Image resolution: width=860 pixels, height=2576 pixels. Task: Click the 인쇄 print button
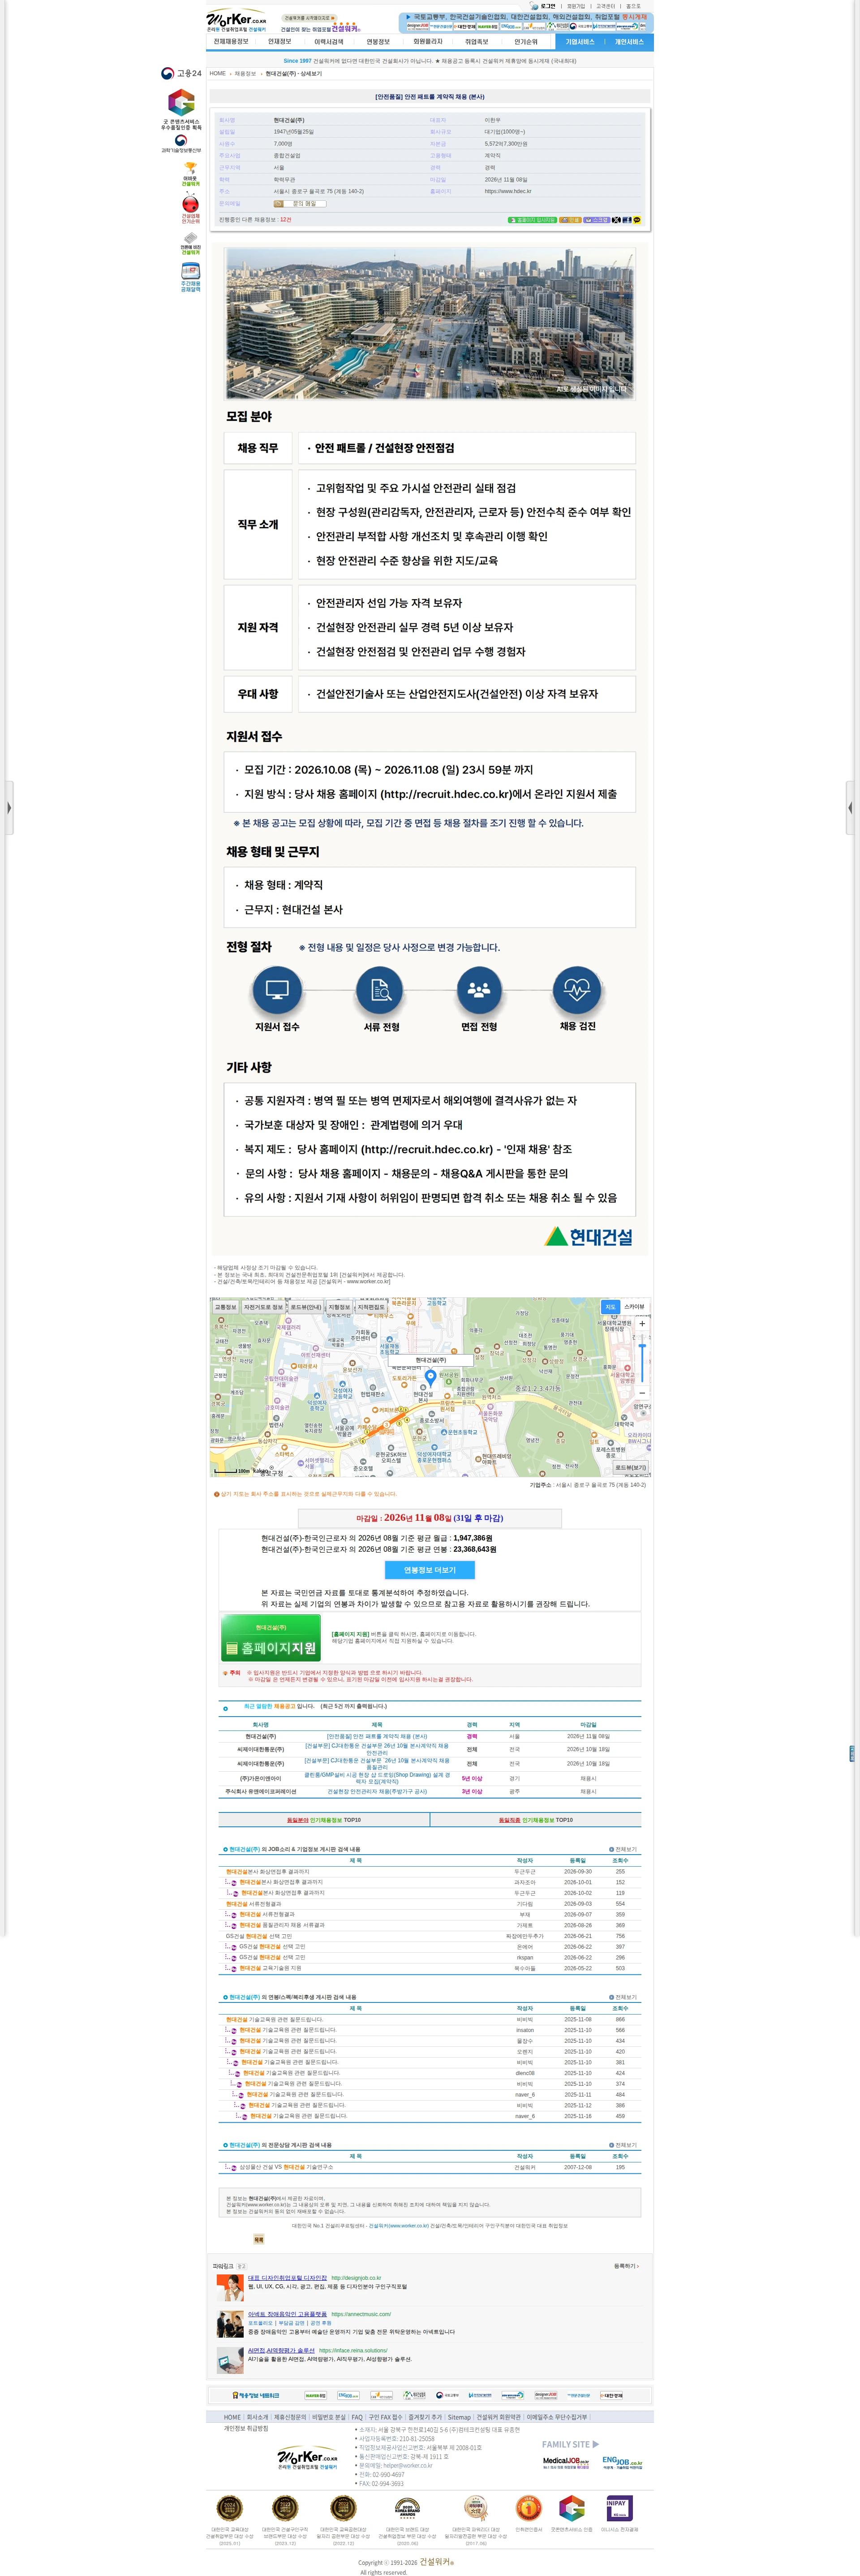[570, 219]
